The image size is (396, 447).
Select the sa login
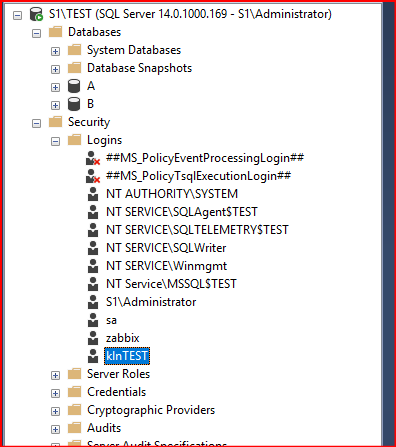pyautogui.click(x=111, y=320)
